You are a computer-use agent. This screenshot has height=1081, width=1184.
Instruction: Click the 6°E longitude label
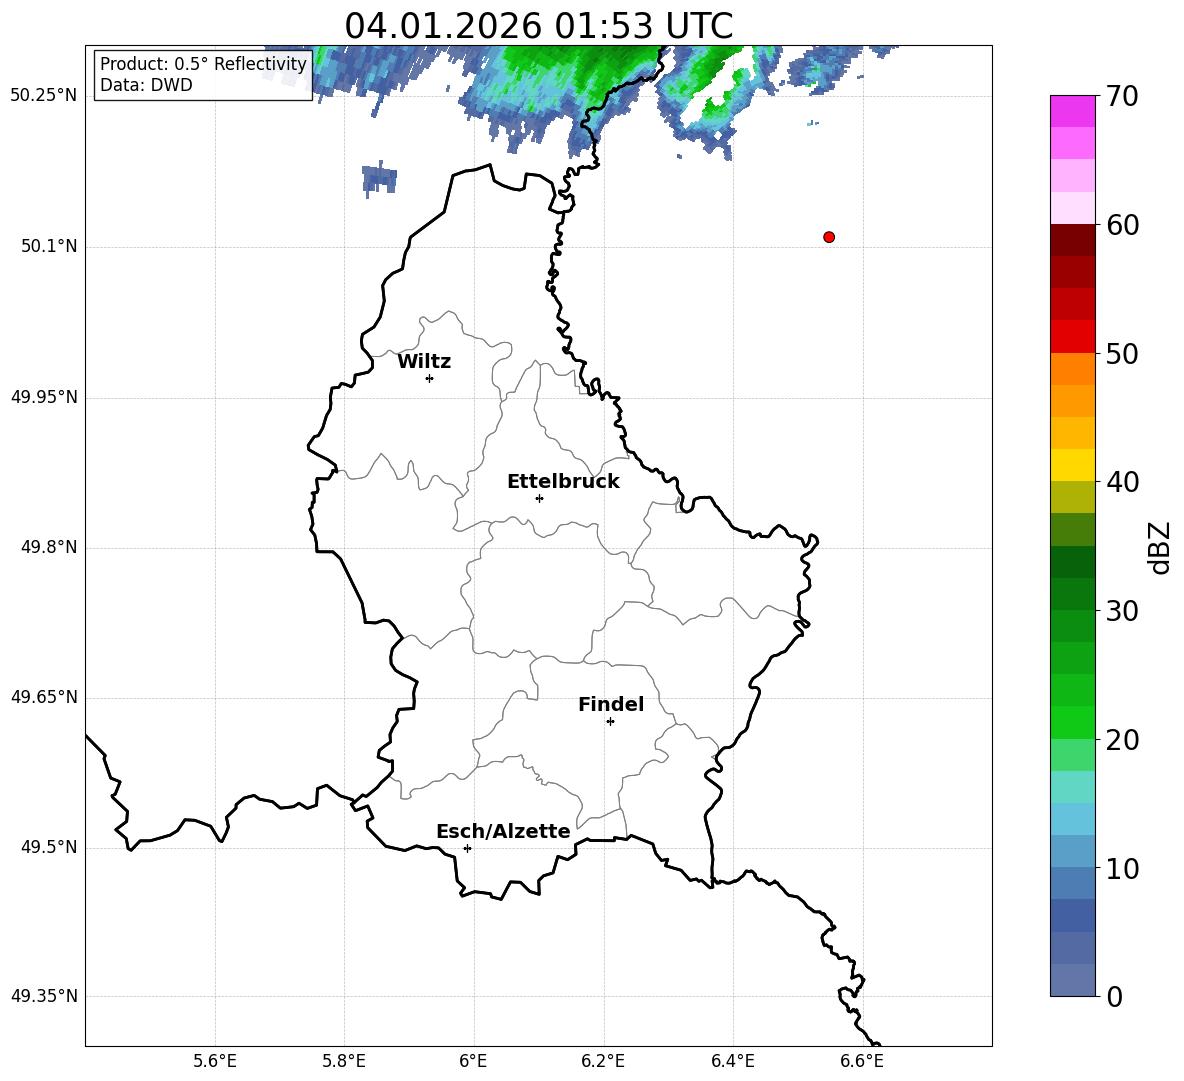coord(473,1061)
